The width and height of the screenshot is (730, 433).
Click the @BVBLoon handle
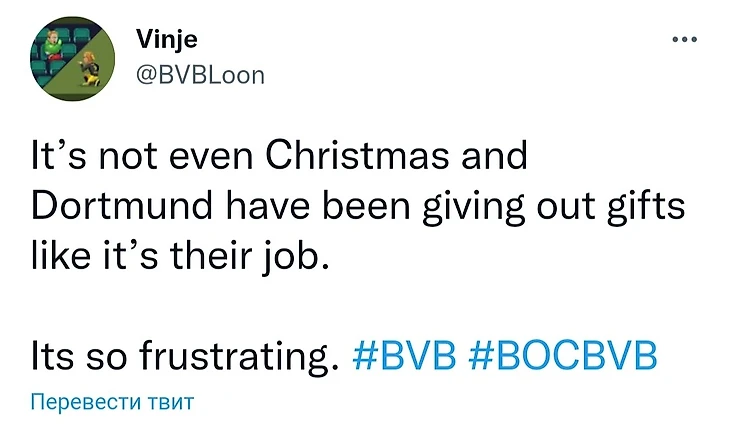(x=199, y=75)
